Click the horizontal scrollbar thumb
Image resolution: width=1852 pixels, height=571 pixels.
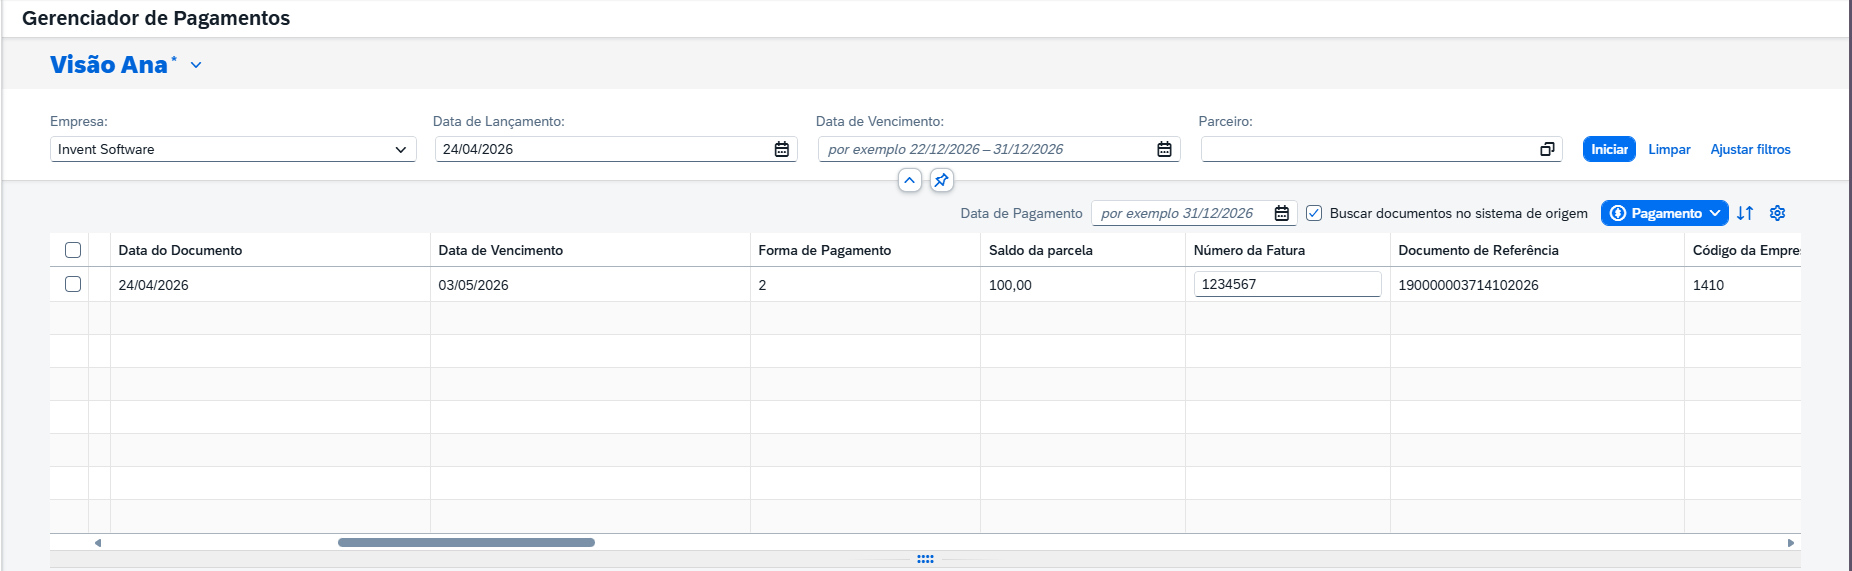(x=466, y=543)
